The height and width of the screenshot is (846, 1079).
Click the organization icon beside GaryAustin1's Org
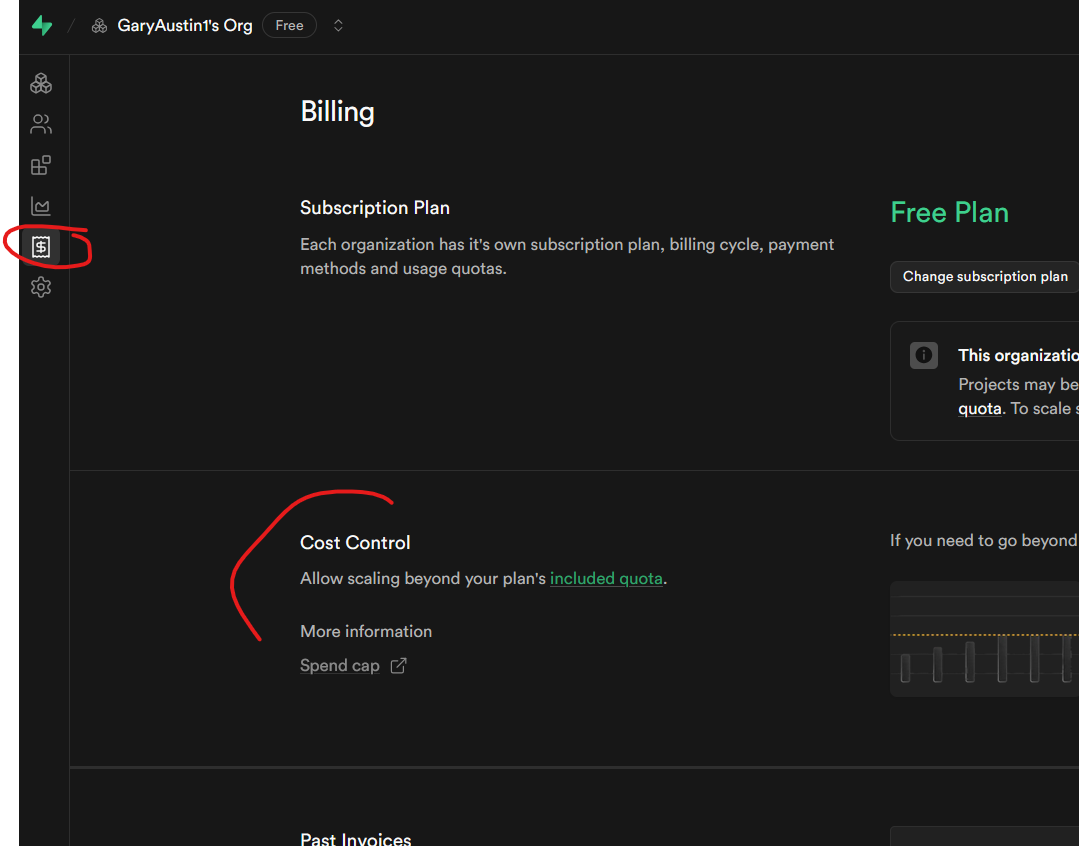99,26
